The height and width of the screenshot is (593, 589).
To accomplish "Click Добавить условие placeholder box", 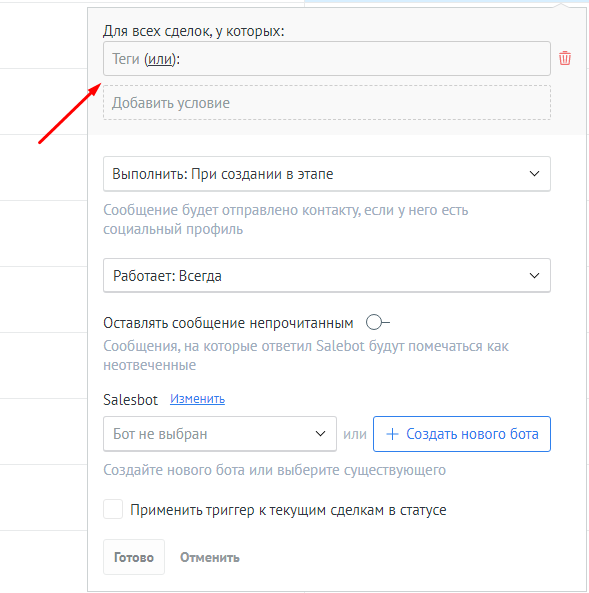I will 327,102.
